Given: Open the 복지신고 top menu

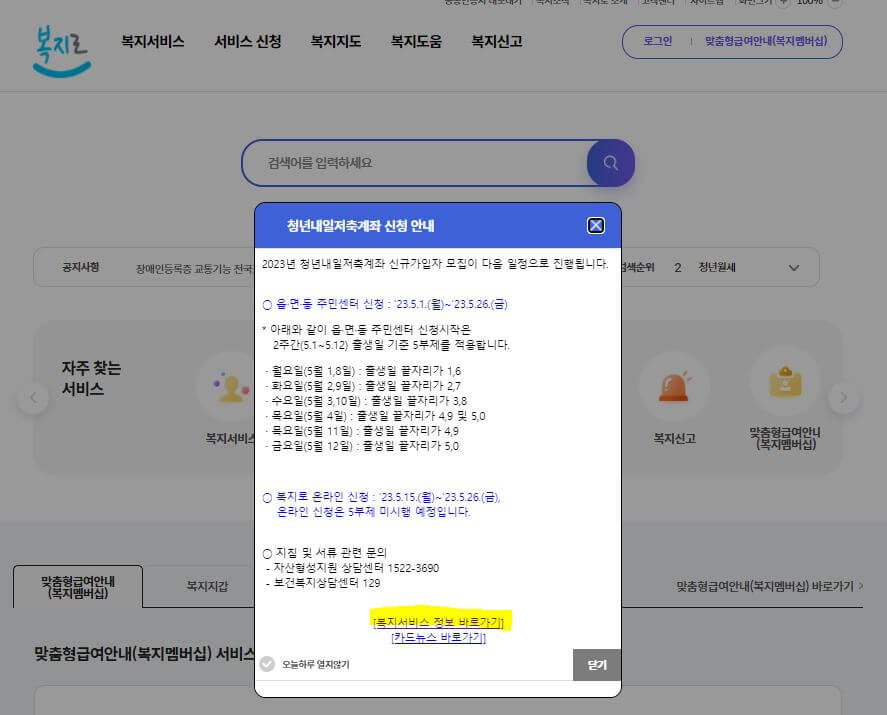Looking at the screenshot, I should 497,41.
